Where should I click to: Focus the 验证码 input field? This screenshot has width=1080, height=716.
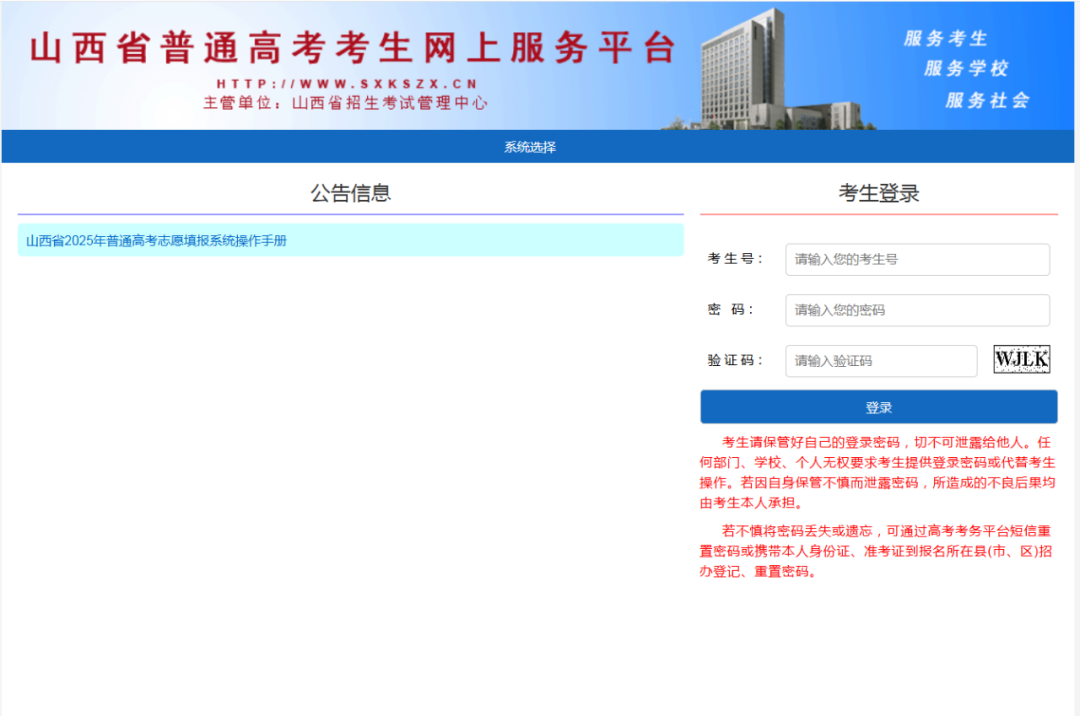tap(880, 361)
